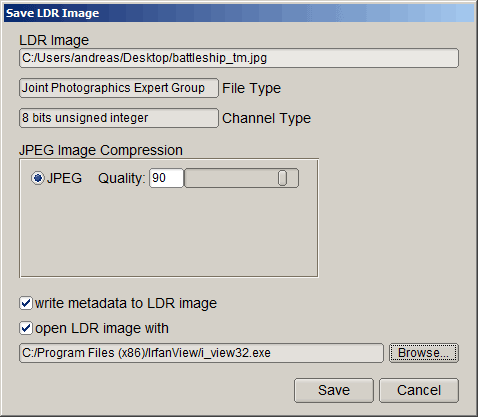This screenshot has height=417, width=478.
Task: Click the Browse... button
Action: [424, 353]
